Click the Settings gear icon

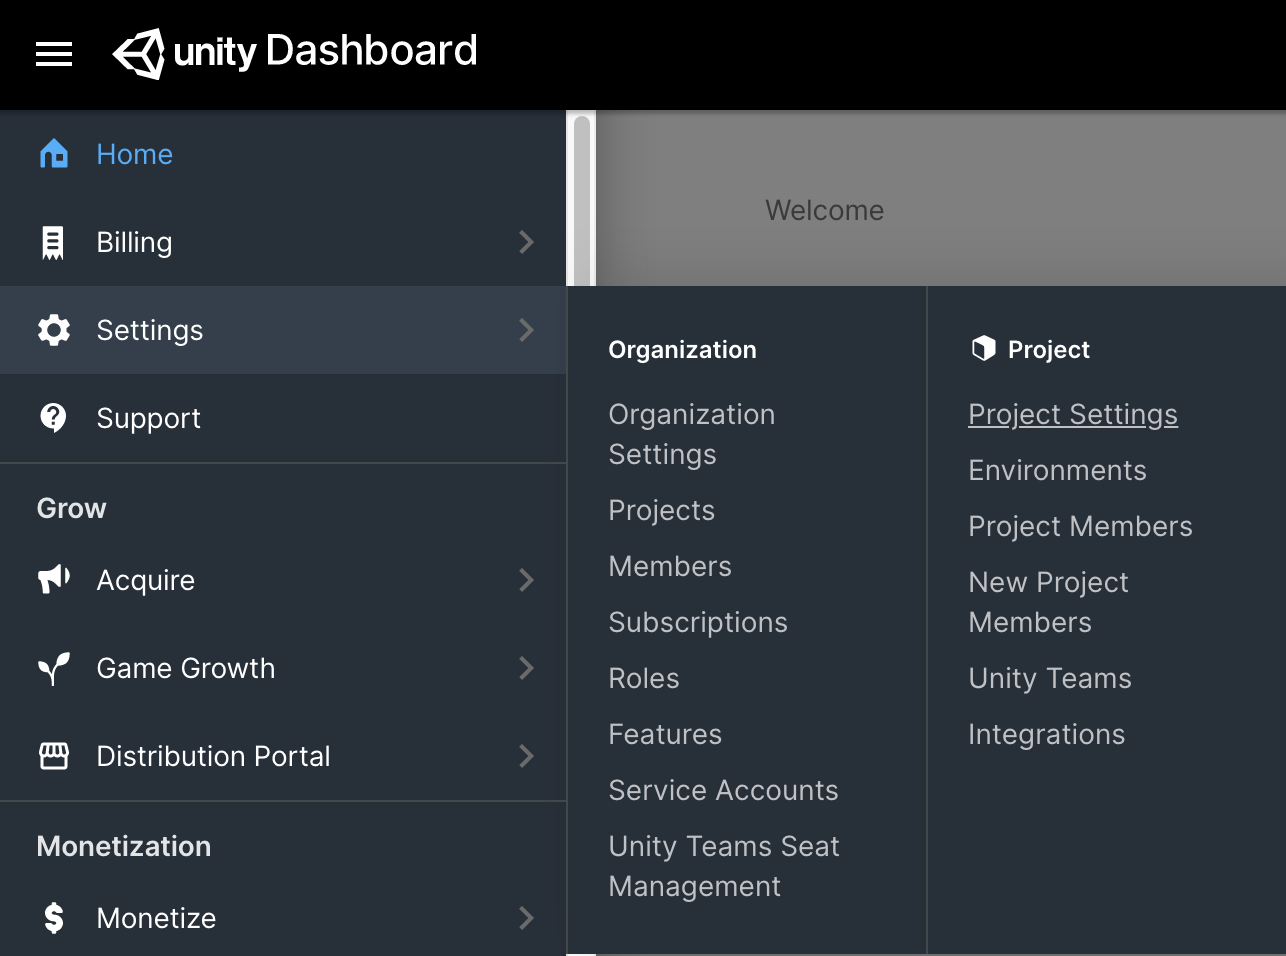[x=54, y=330]
